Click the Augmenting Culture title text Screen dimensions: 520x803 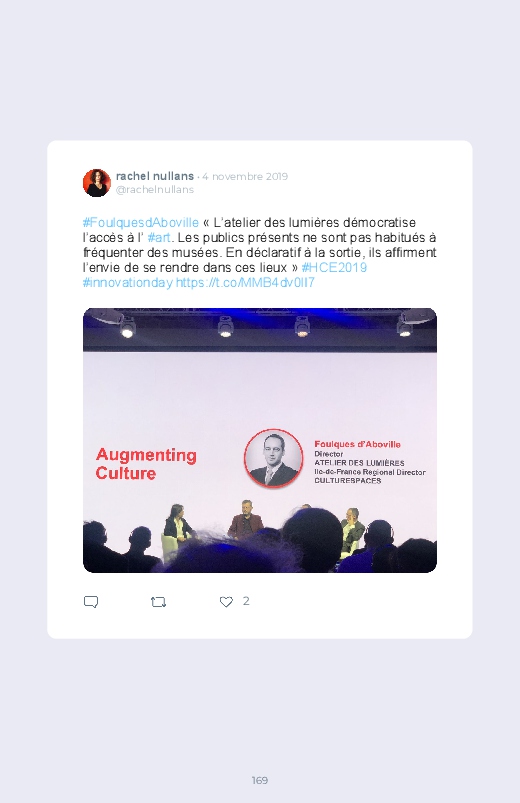pyautogui.click(x=146, y=463)
